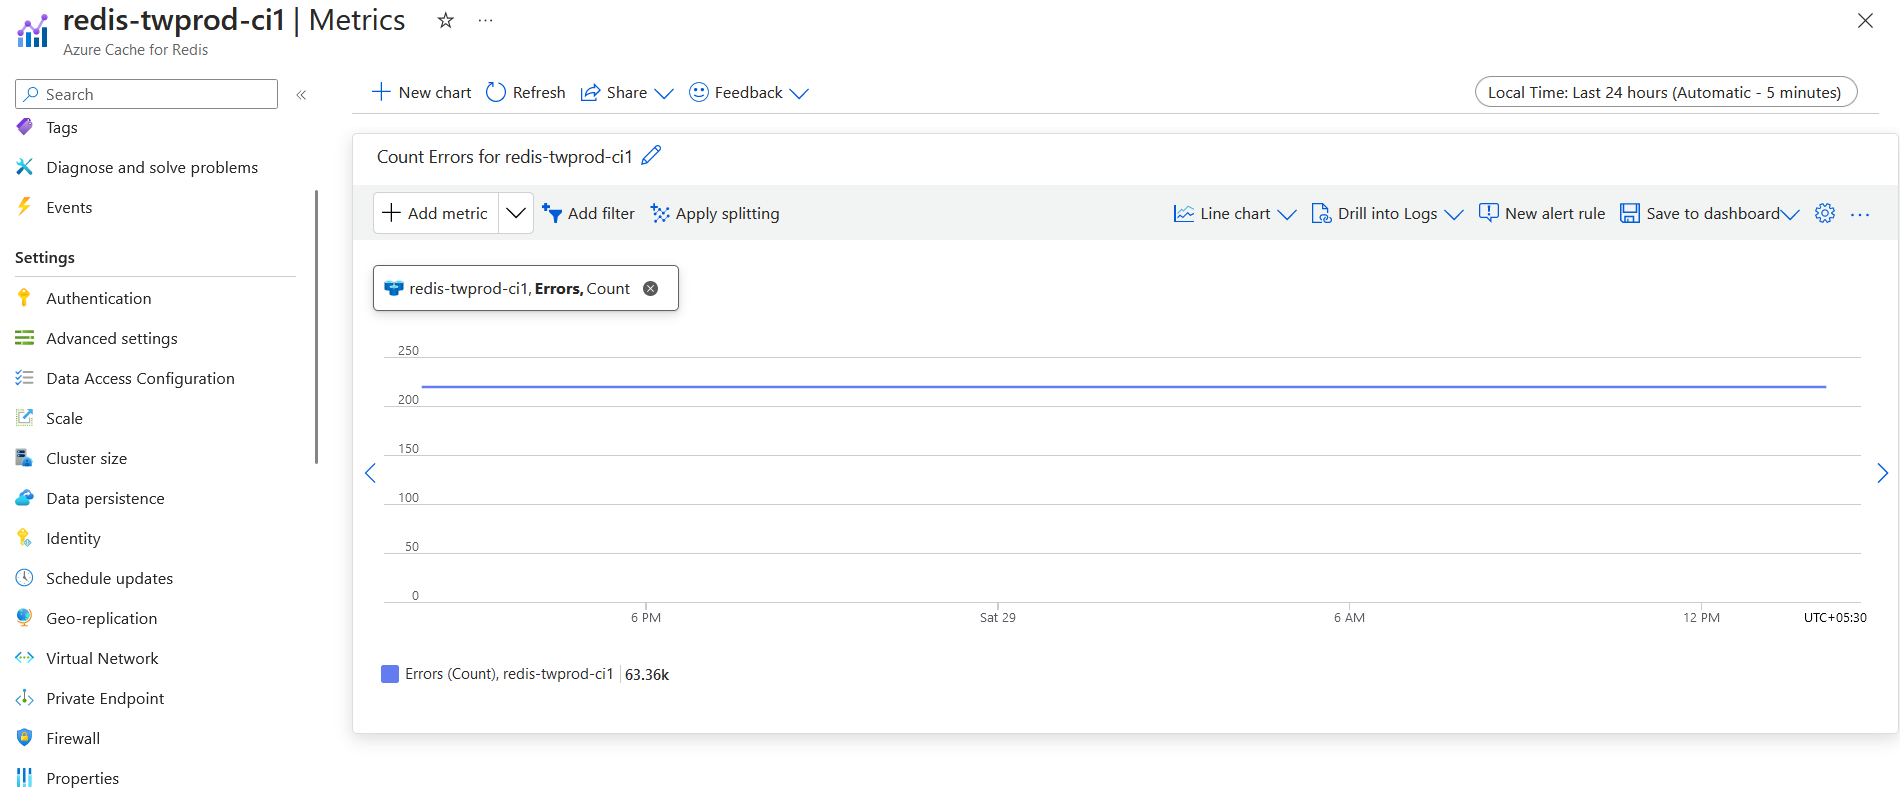
Task: Open Save to dashboard dropdown
Action: [1710, 213]
